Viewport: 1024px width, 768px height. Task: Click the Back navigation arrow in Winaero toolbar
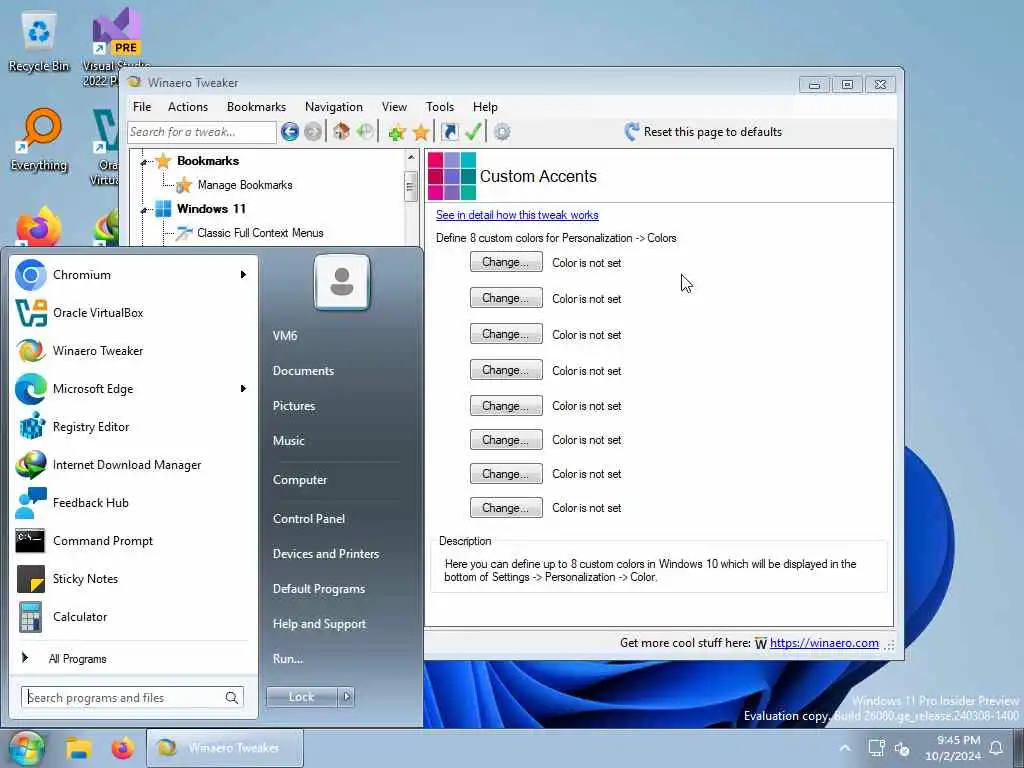click(x=290, y=132)
